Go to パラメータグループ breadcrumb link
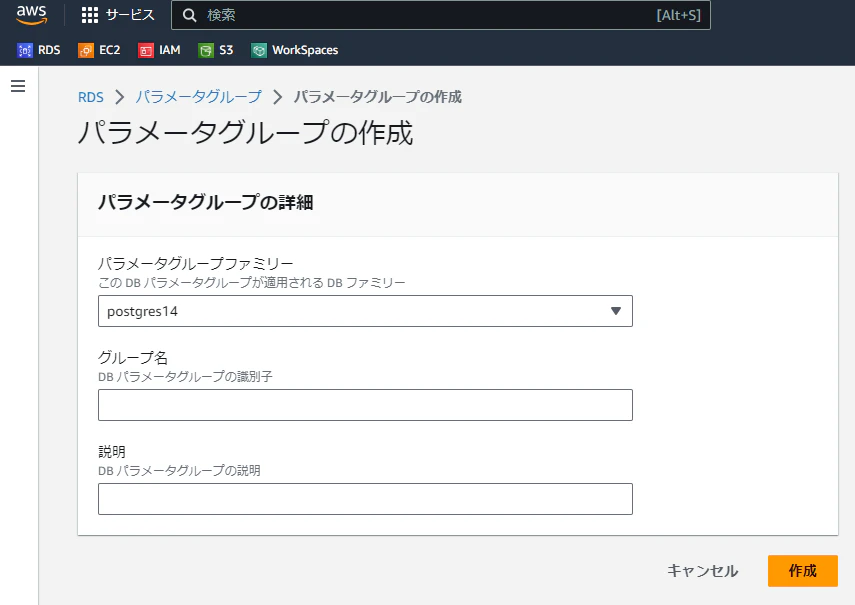 pyautogui.click(x=198, y=97)
